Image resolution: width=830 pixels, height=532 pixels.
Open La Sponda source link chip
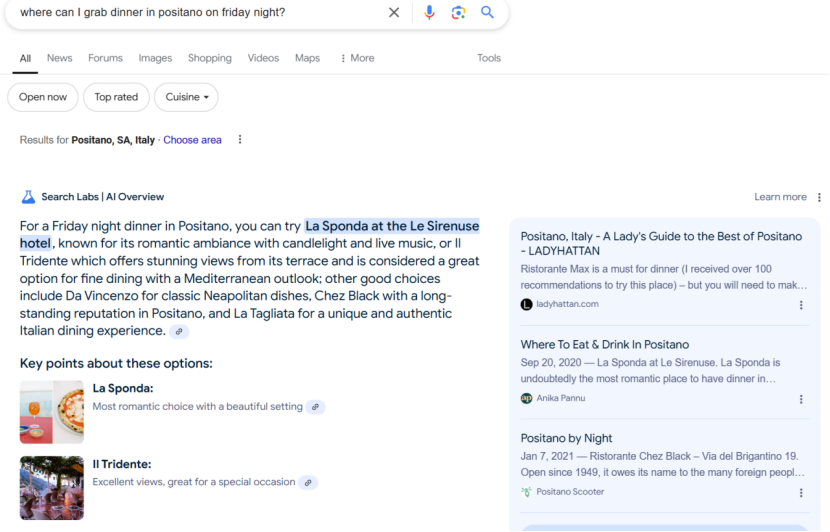[315, 407]
